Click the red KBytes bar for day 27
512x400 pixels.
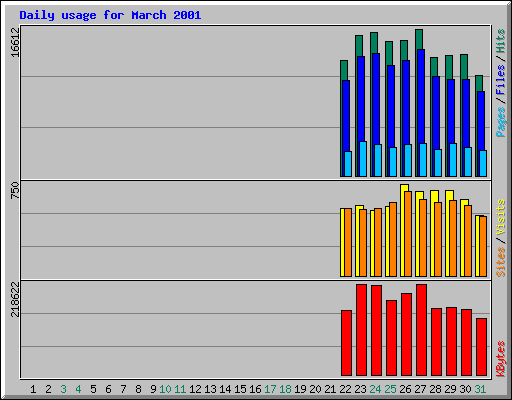(x=421, y=330)
